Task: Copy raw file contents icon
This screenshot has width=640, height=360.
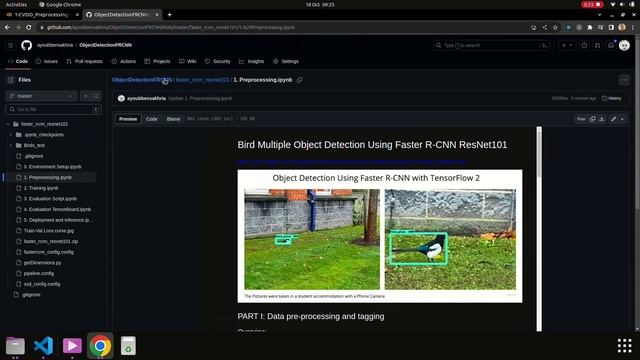Action: pos(592,119)
